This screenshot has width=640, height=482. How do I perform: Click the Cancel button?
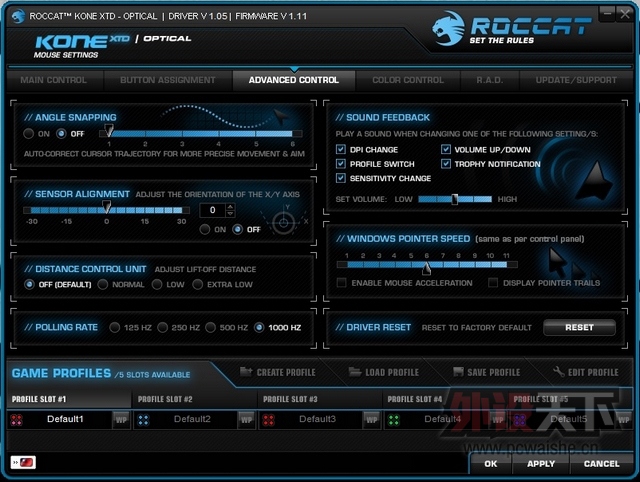pyautogui.click(x=602, y=464)
